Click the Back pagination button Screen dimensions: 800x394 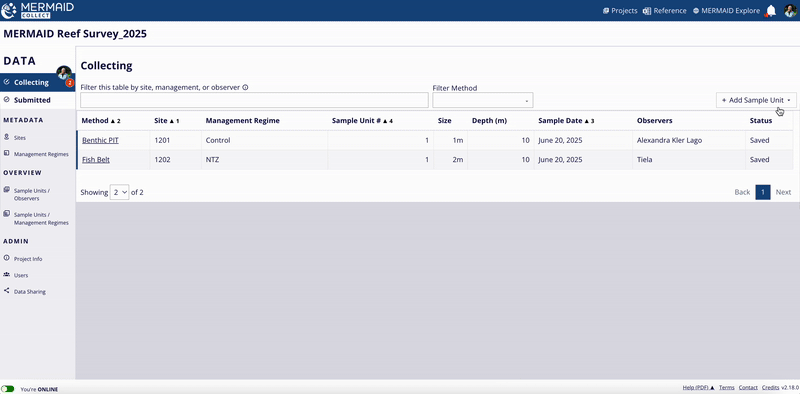click(742, 192)
